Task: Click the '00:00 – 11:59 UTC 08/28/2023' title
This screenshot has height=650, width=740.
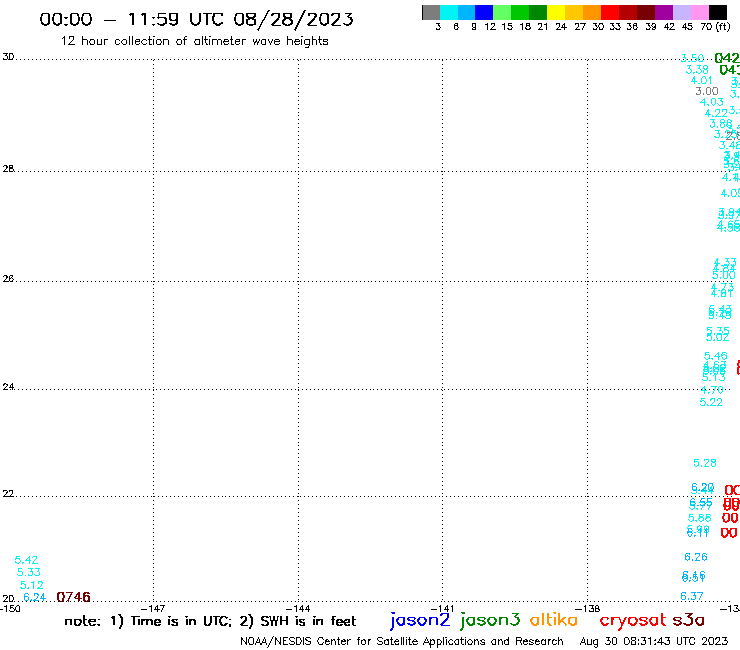Action: coord(196,19)
